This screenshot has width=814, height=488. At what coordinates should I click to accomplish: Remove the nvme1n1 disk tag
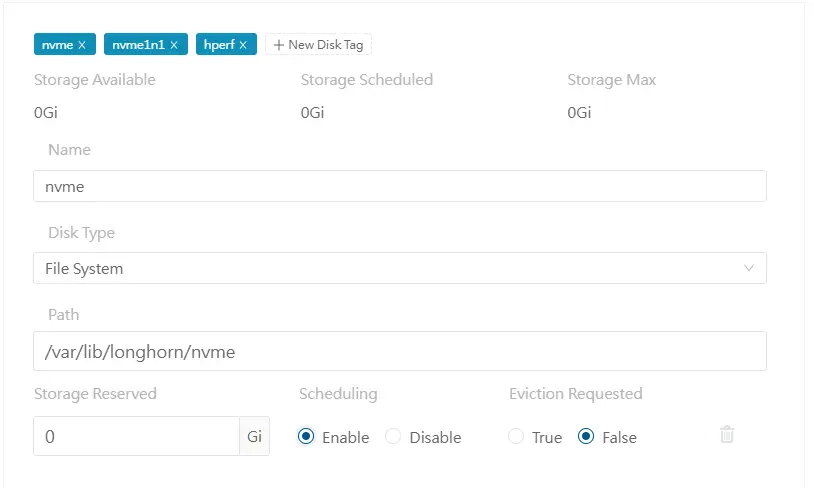pyautogui.click(x=174, y=45)
